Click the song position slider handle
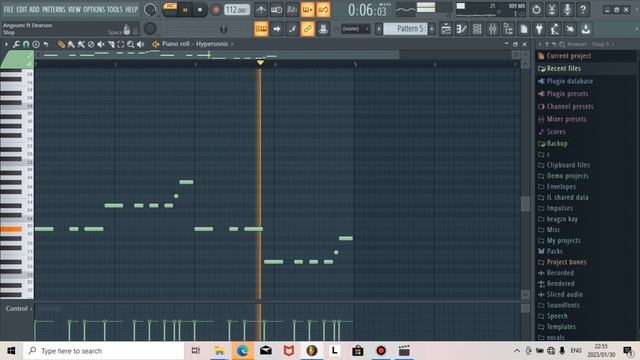Image resolution: width=640 pixels, height=360 pixels. tap(223, 29)
